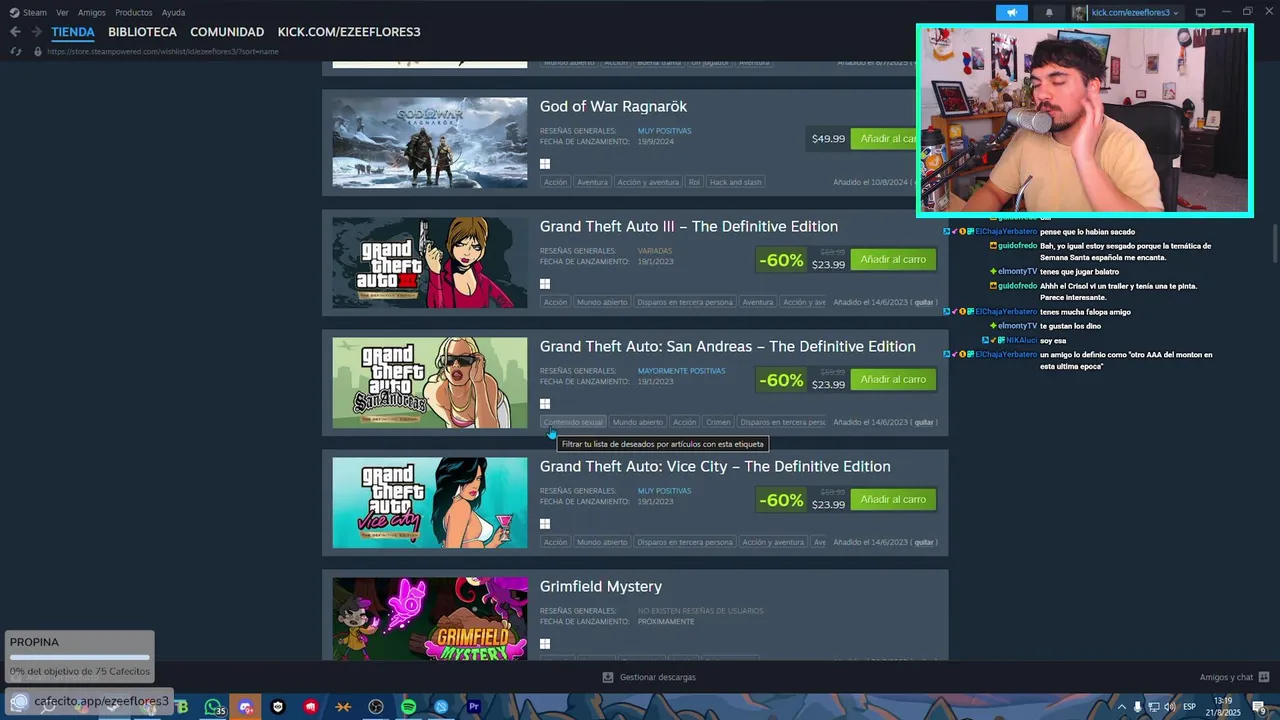Viewport: 1280px width, 720px height.
Task: Open the Amigos y chat grid icon
Action: [x=1264, y=677]
